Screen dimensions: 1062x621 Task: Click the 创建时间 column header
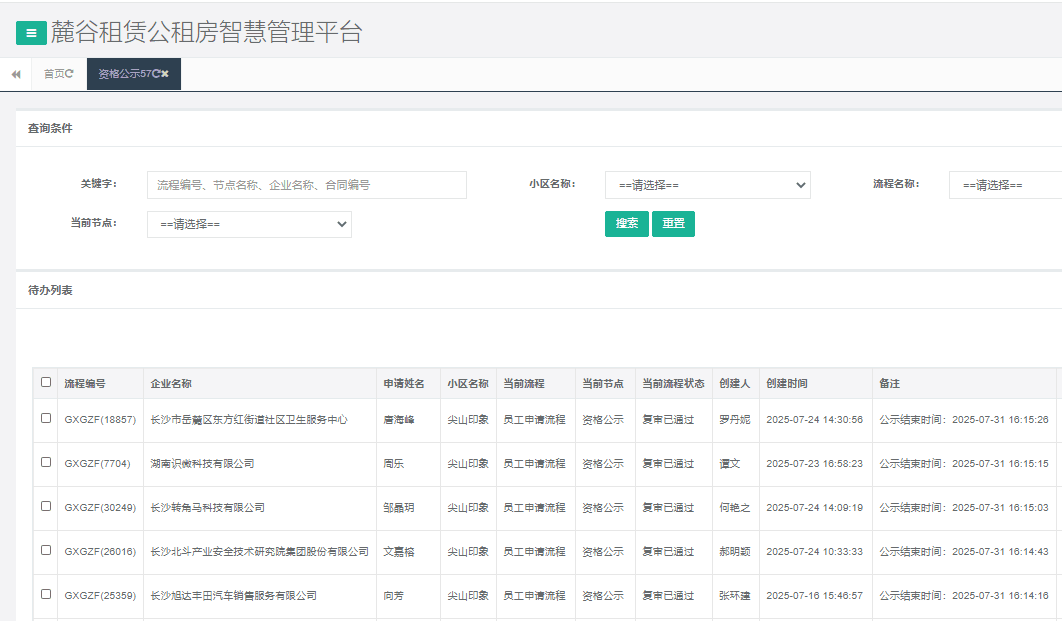(787, 383)
